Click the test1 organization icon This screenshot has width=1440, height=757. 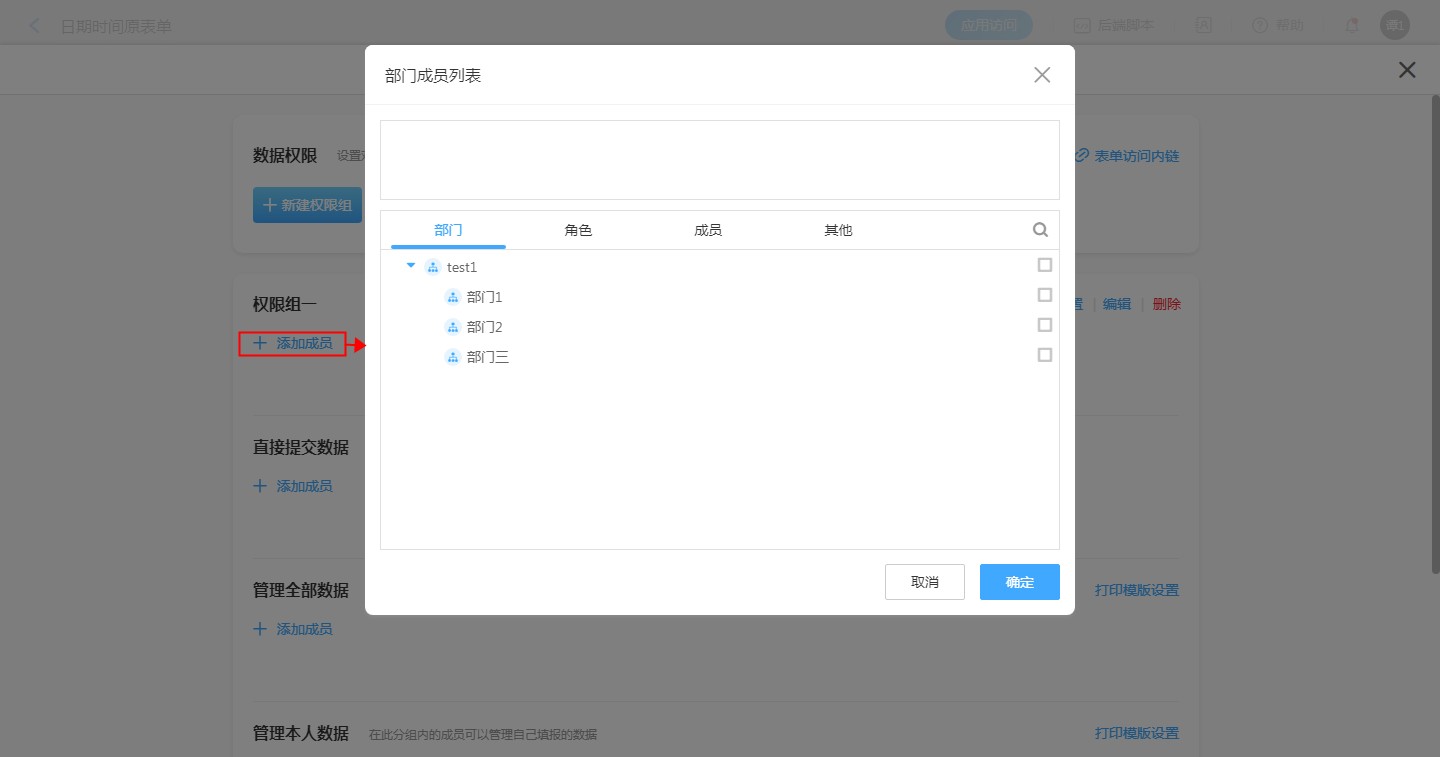click(432, 267)
